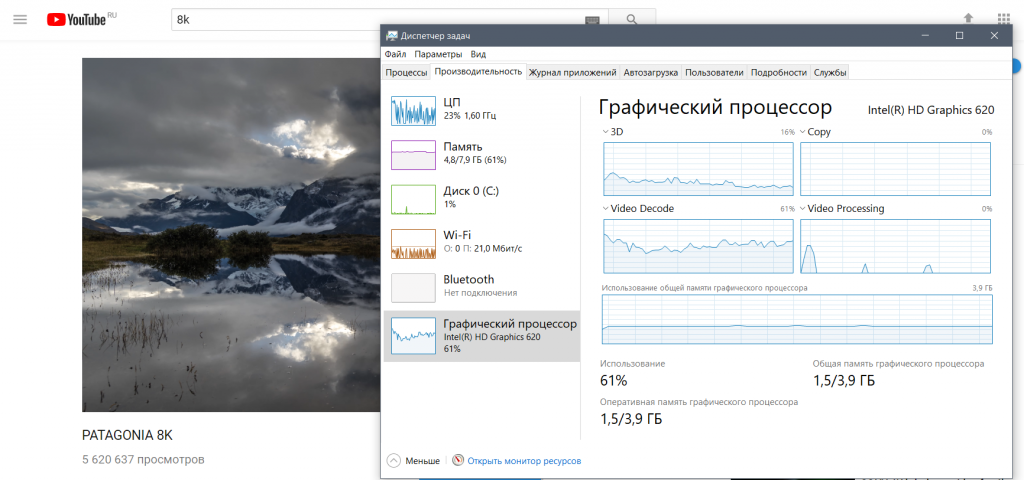Click the Patagonia video player frame
Screen dimensions: 1024x480
point(231,234)
